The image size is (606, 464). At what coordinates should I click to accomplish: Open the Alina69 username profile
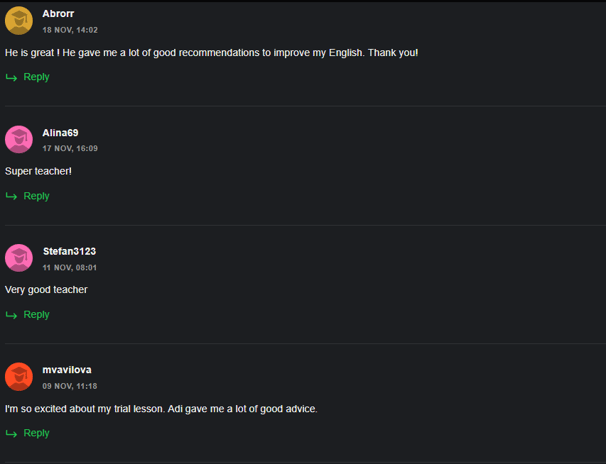(x=60, y=133)
